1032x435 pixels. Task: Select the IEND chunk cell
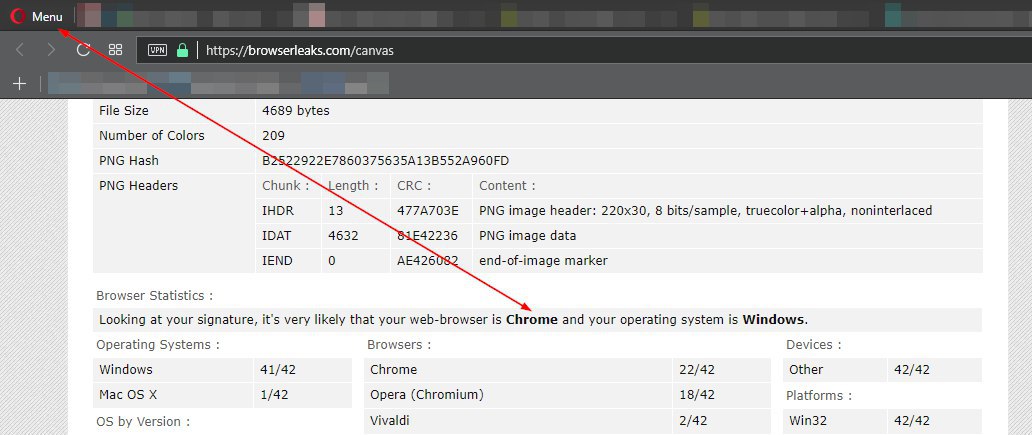pyautogui.click(x=278, y=261)
